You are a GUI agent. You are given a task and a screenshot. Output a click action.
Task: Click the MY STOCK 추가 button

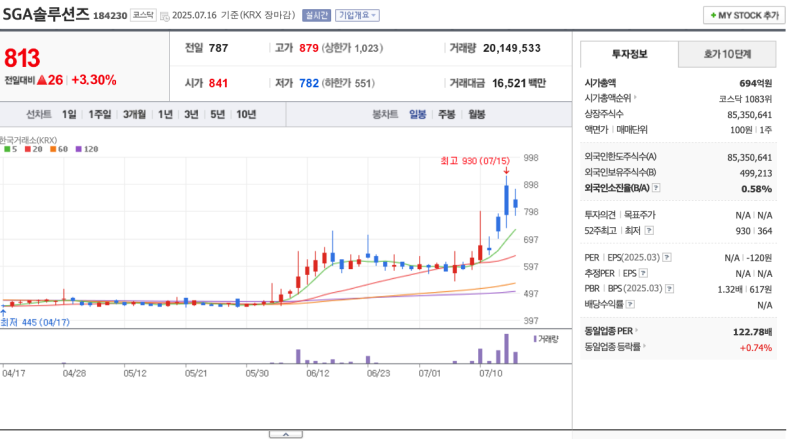(x=744, y=15)
